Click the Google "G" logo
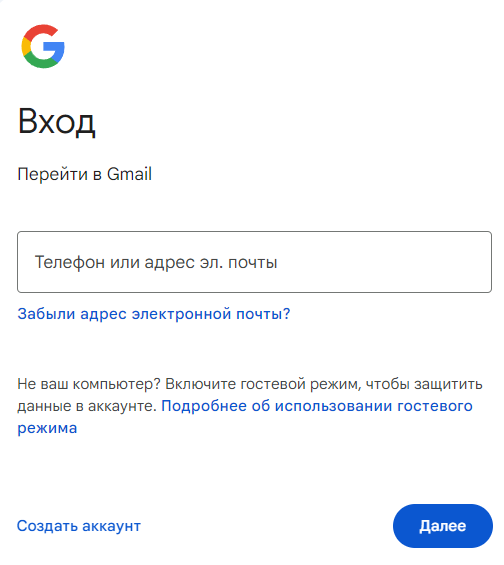504x565 pixels. click(x=43, y=46)
